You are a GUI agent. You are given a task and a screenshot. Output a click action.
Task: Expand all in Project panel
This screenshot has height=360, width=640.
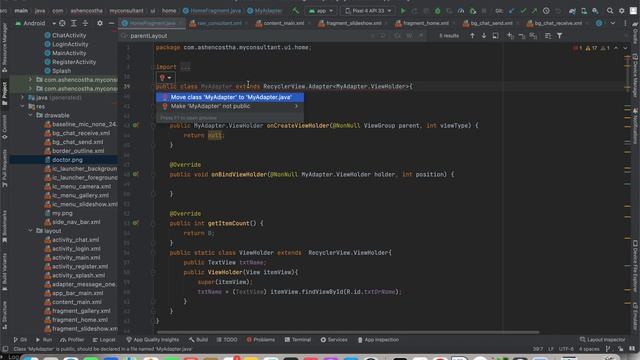(74, 23)
